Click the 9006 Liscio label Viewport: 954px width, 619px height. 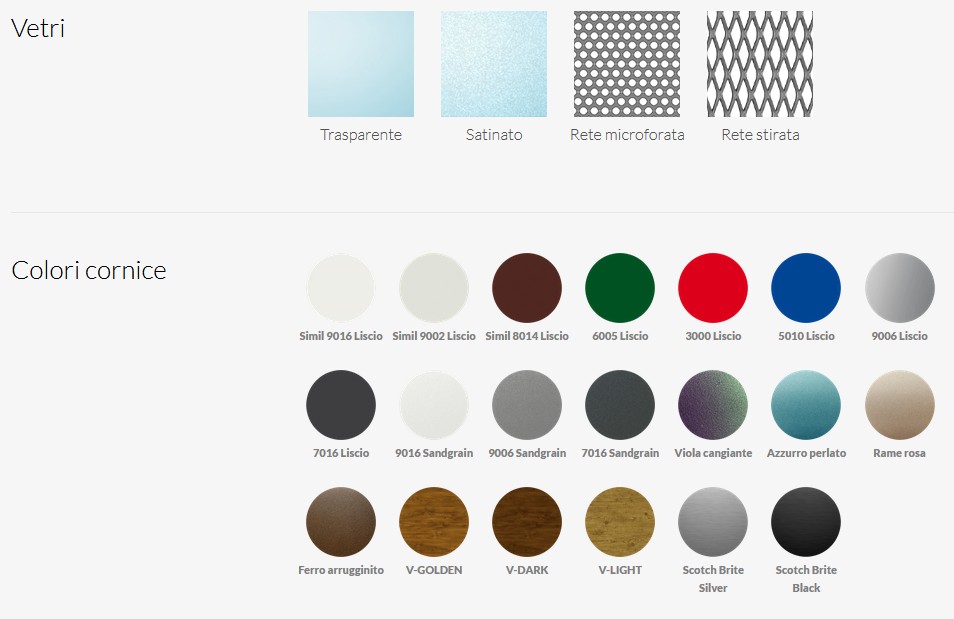tap(899, 336)
